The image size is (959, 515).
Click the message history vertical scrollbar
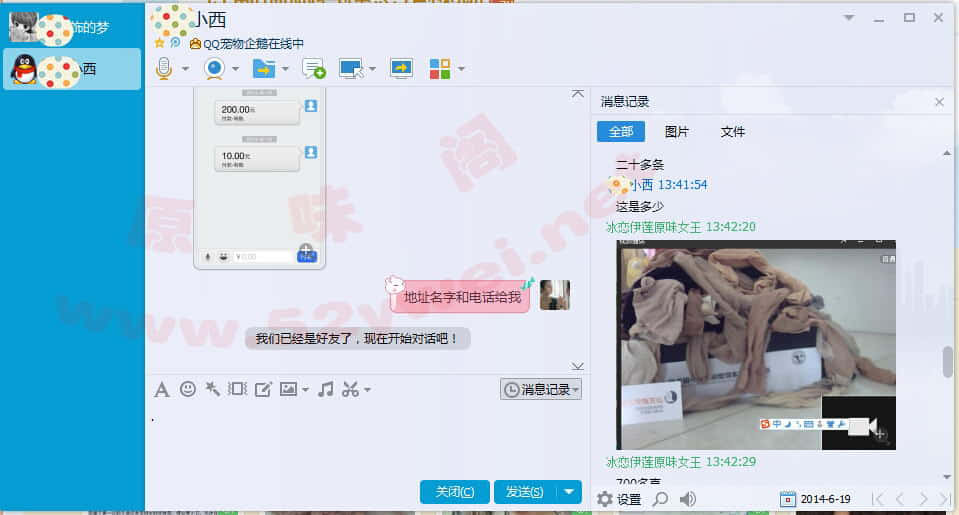[947, 362]
